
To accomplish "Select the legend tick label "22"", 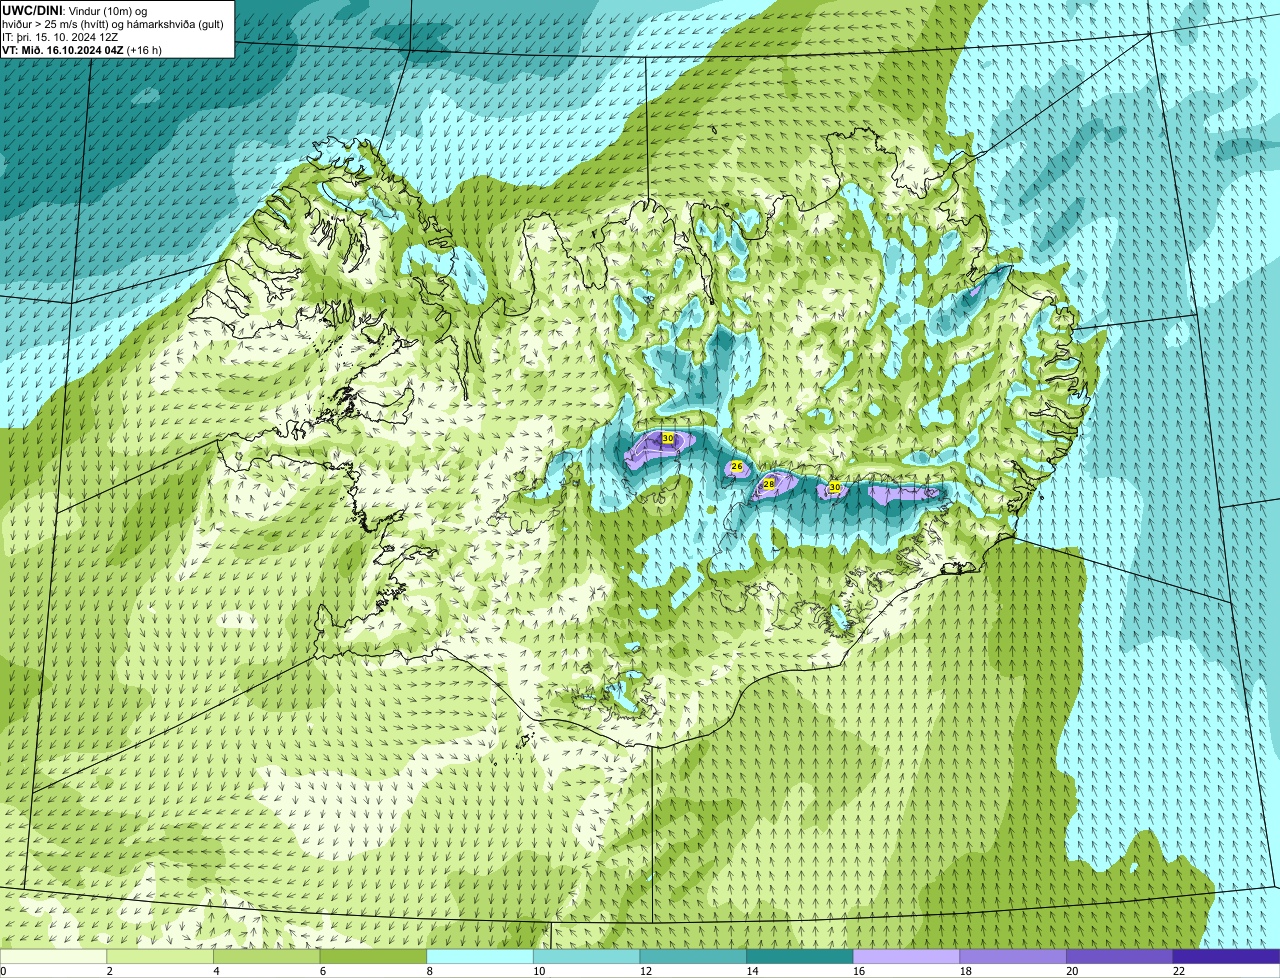I will (x=1179, y=971).
